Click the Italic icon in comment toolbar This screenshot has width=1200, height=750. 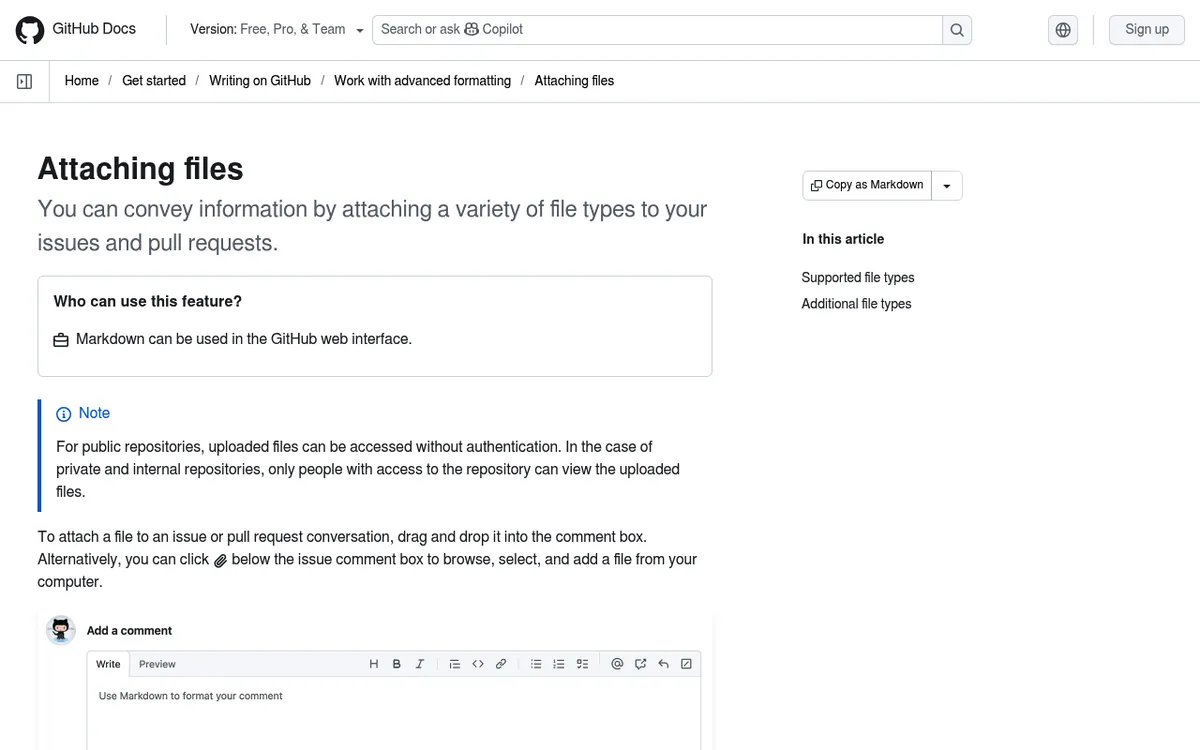point(419,664)
